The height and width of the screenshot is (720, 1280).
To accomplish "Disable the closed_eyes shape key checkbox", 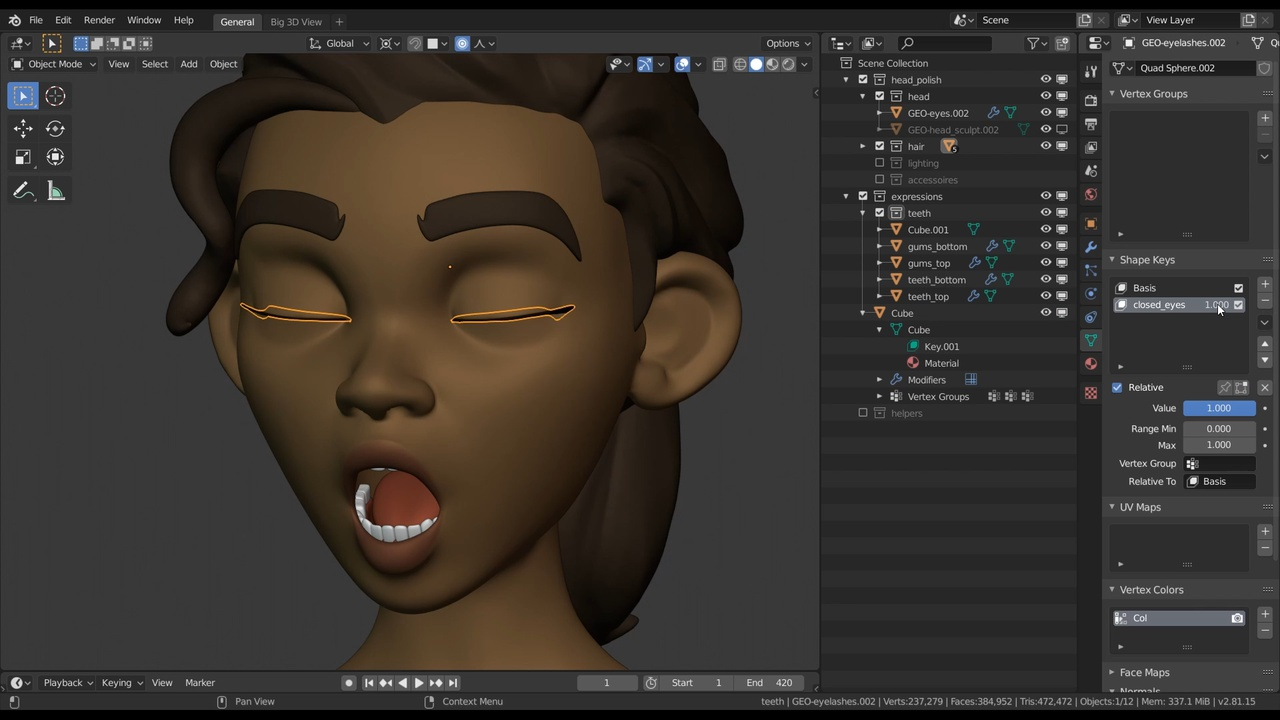I will (1238, 305).
